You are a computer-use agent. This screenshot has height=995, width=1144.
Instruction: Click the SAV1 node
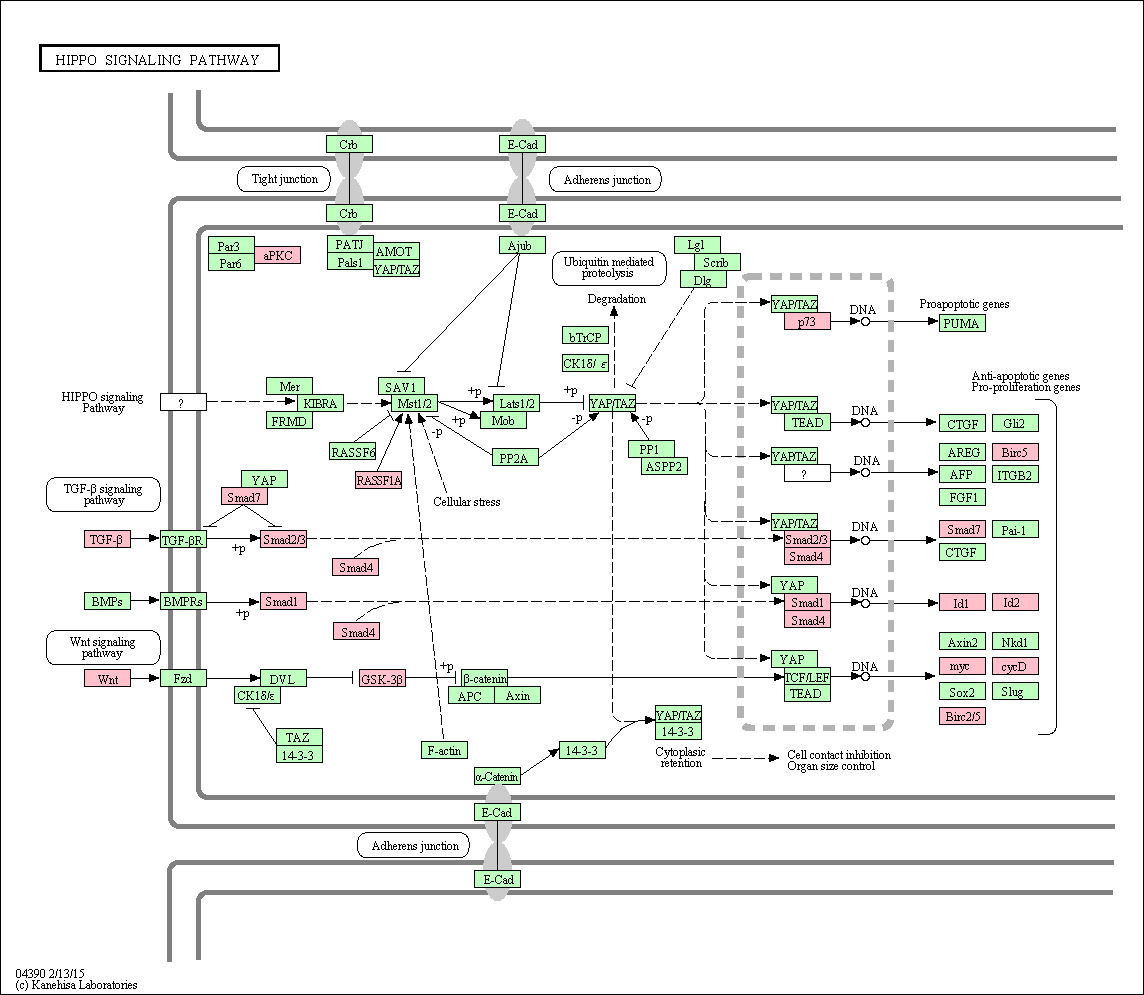click(401, 386)
